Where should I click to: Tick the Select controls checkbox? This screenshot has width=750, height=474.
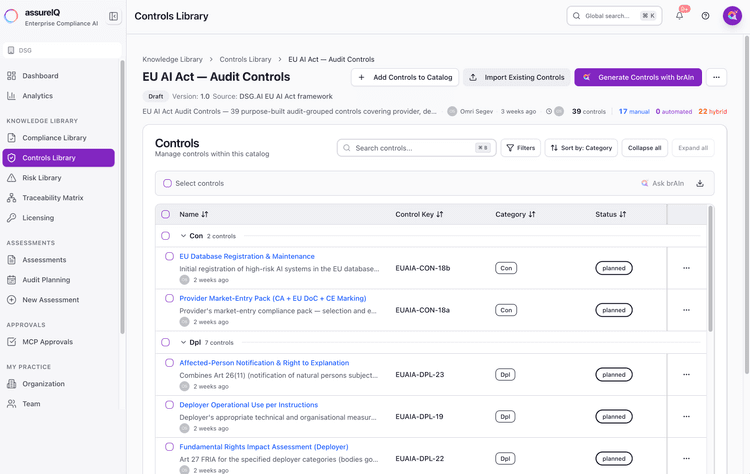167,183
